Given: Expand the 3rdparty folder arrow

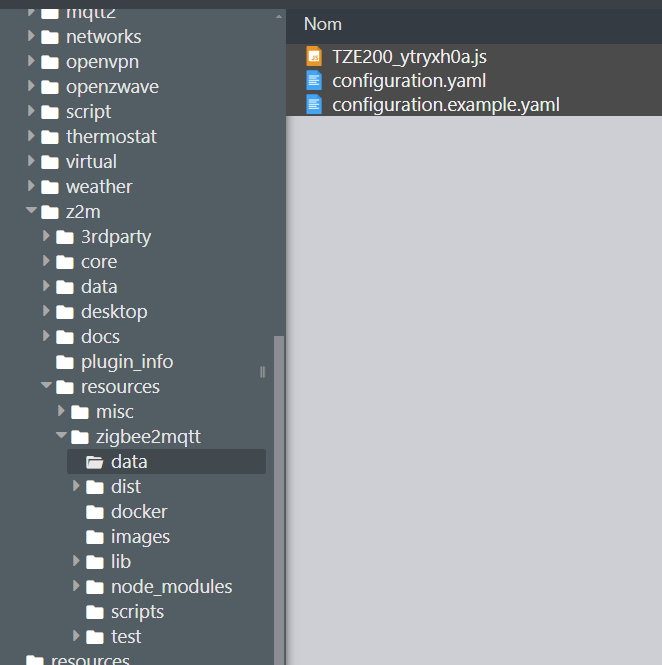Looking at the screenshot, I should (46, 236).
